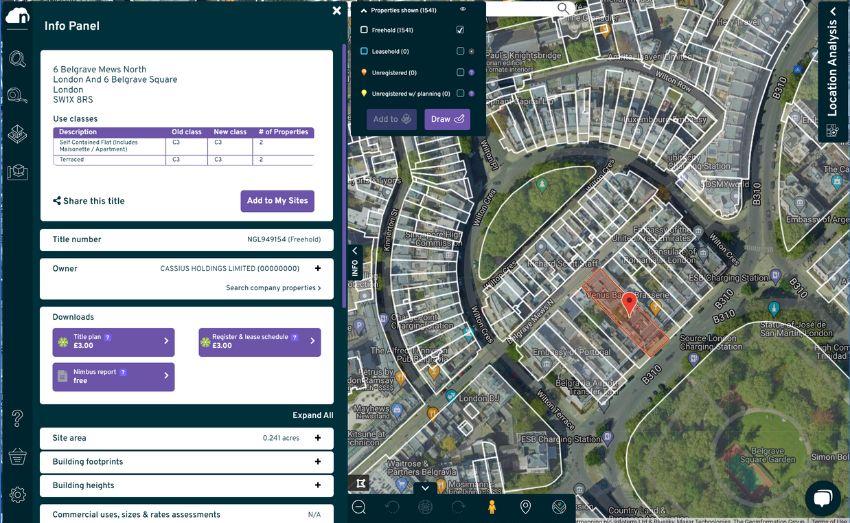This screenshot has width=850, height=523.
Task: Click Search company properties link
Action: (273, 288)
